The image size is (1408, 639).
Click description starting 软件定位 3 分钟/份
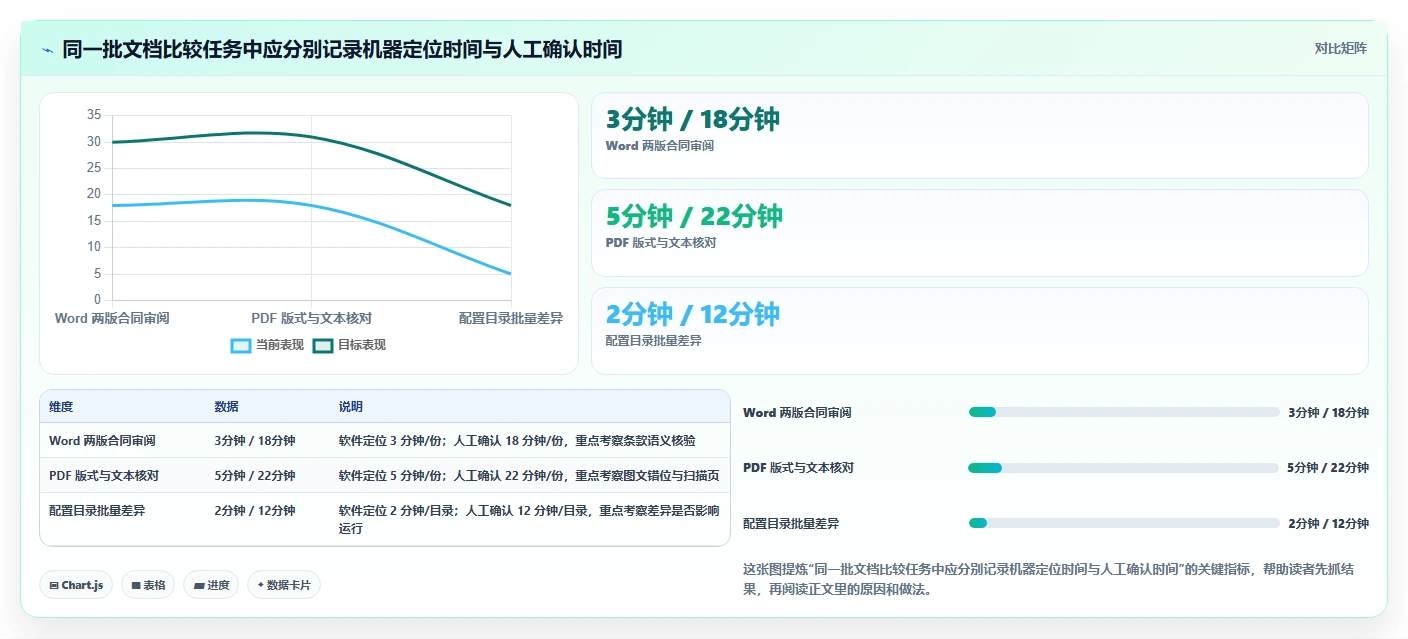pos(517,440)
